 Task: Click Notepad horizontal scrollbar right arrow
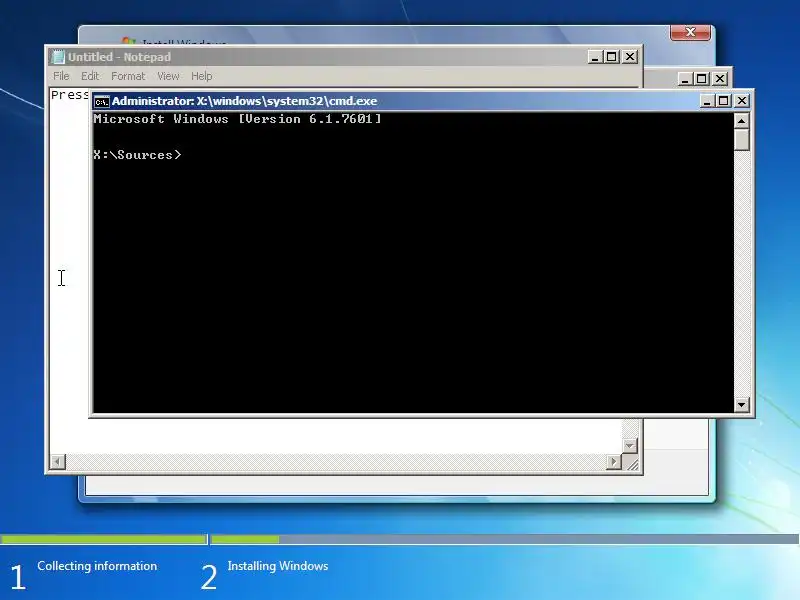click(613, 462)
